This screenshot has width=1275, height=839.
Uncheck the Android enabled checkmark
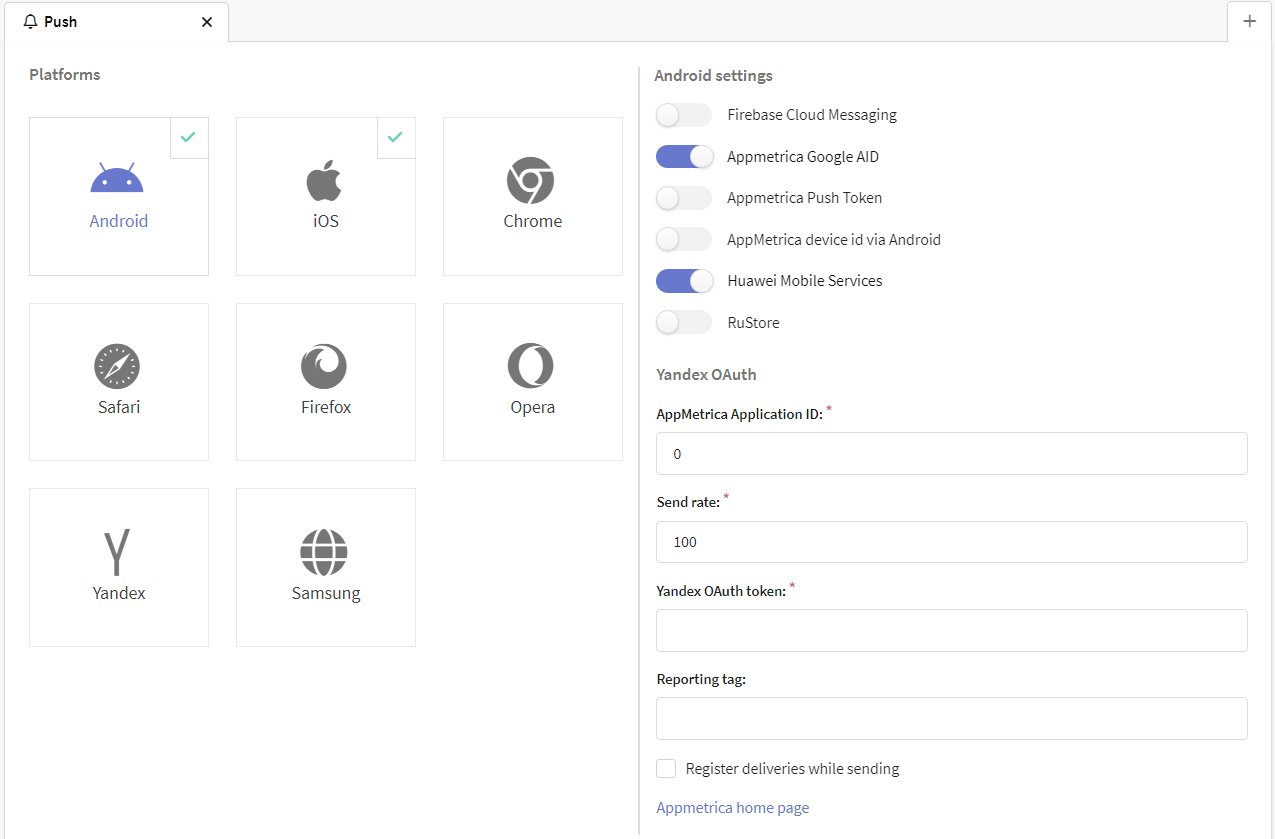tap(189, 138)
